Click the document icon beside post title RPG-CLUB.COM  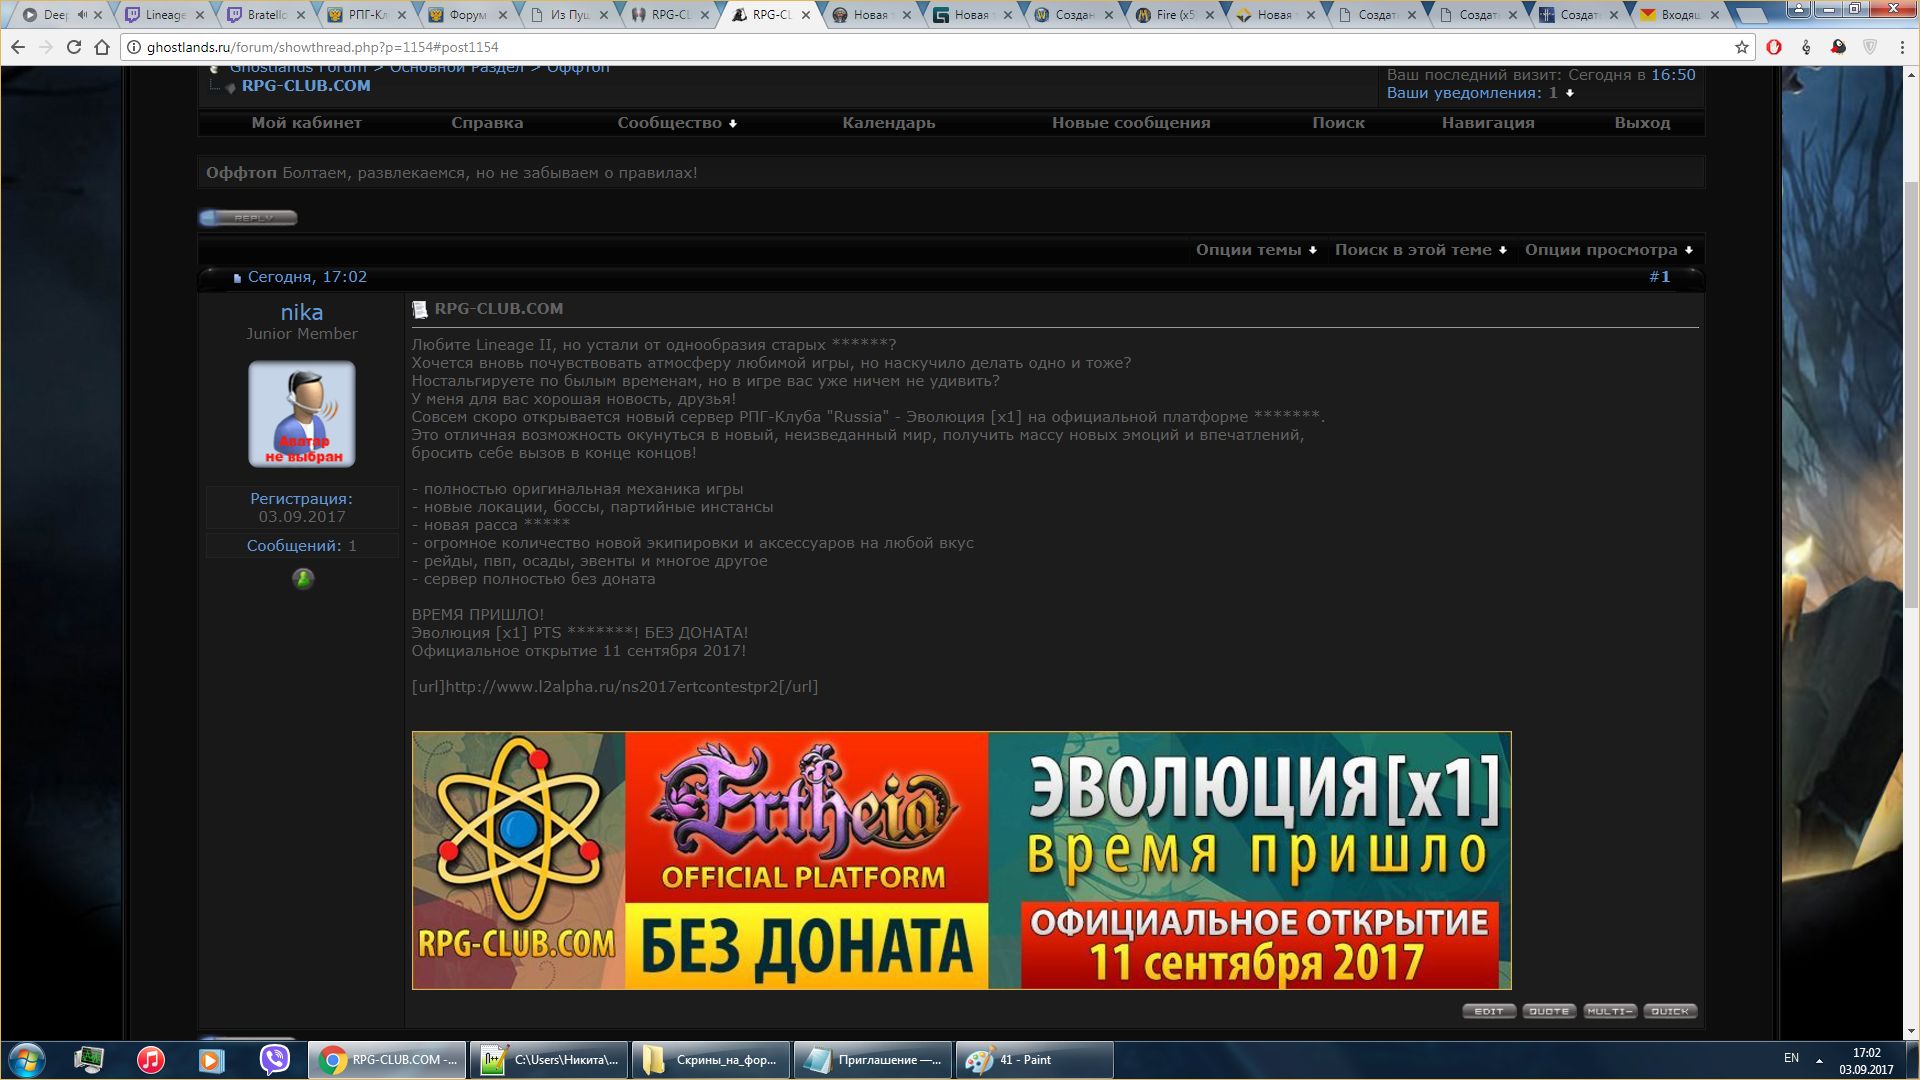(420, 309)
